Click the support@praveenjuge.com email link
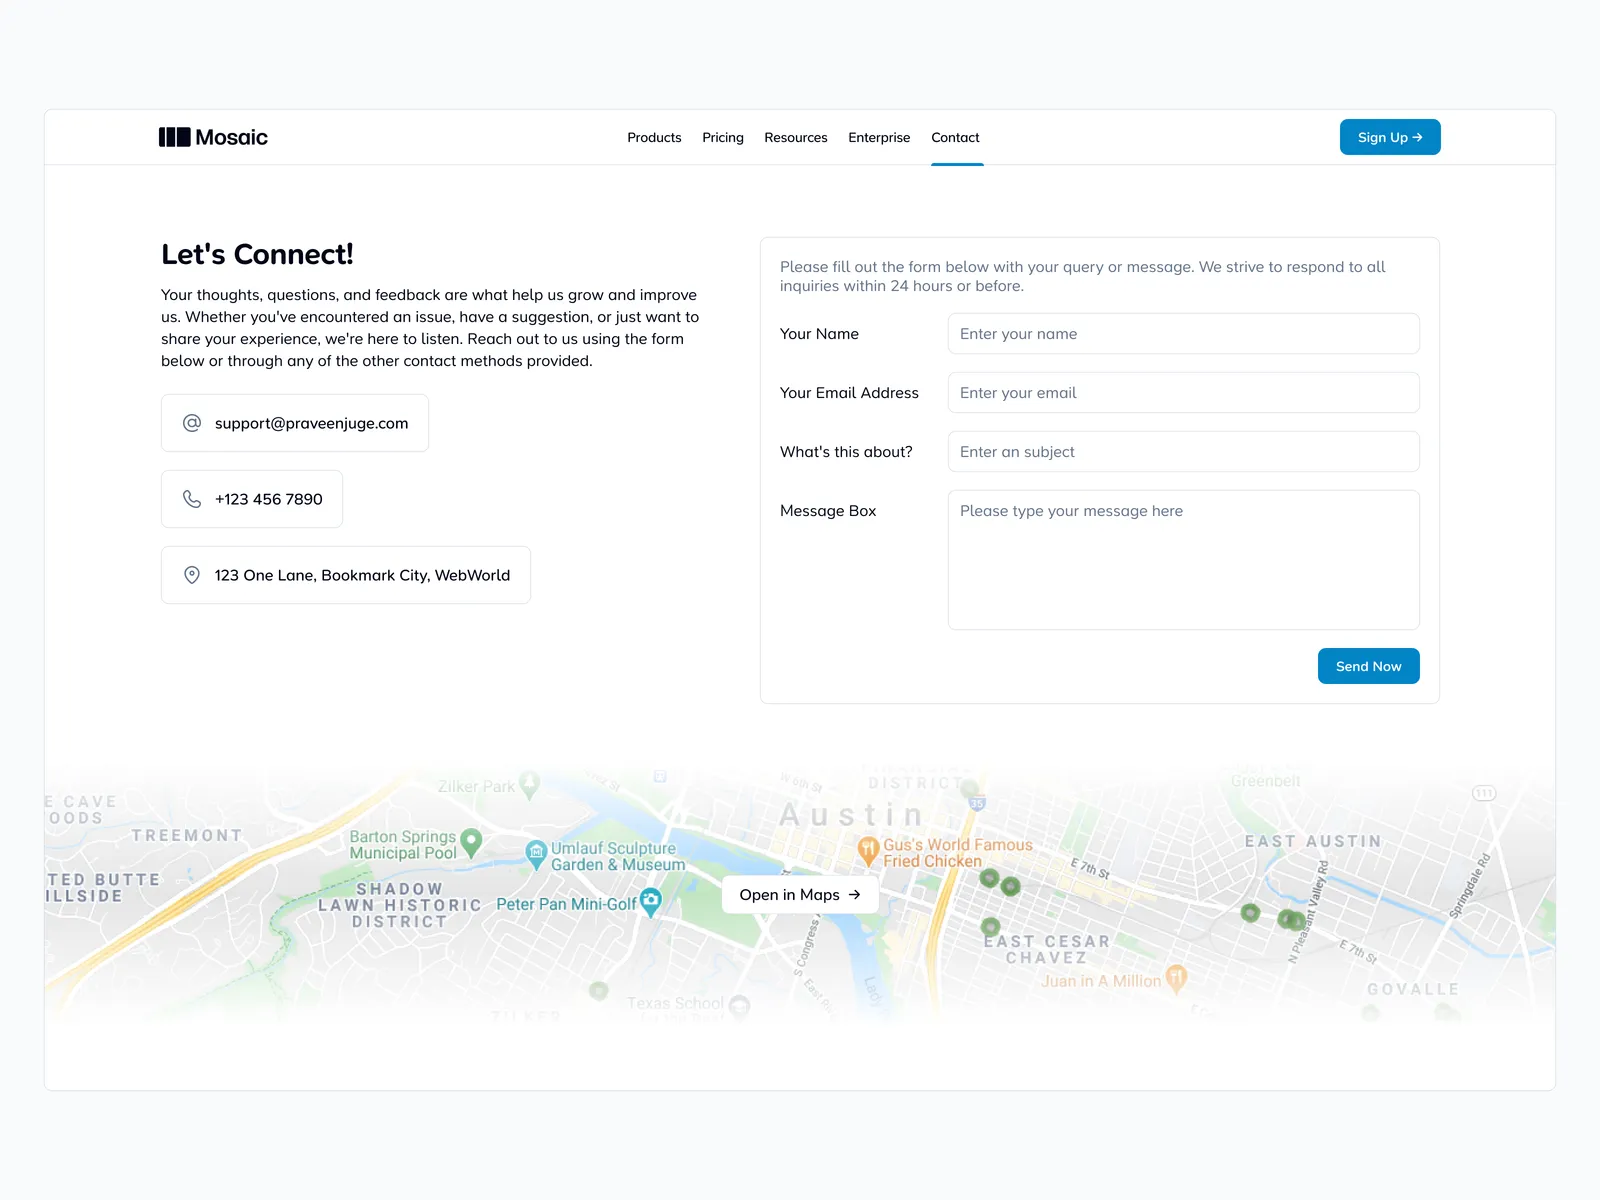1600x1200 pixels. click(x=311, y=423)
